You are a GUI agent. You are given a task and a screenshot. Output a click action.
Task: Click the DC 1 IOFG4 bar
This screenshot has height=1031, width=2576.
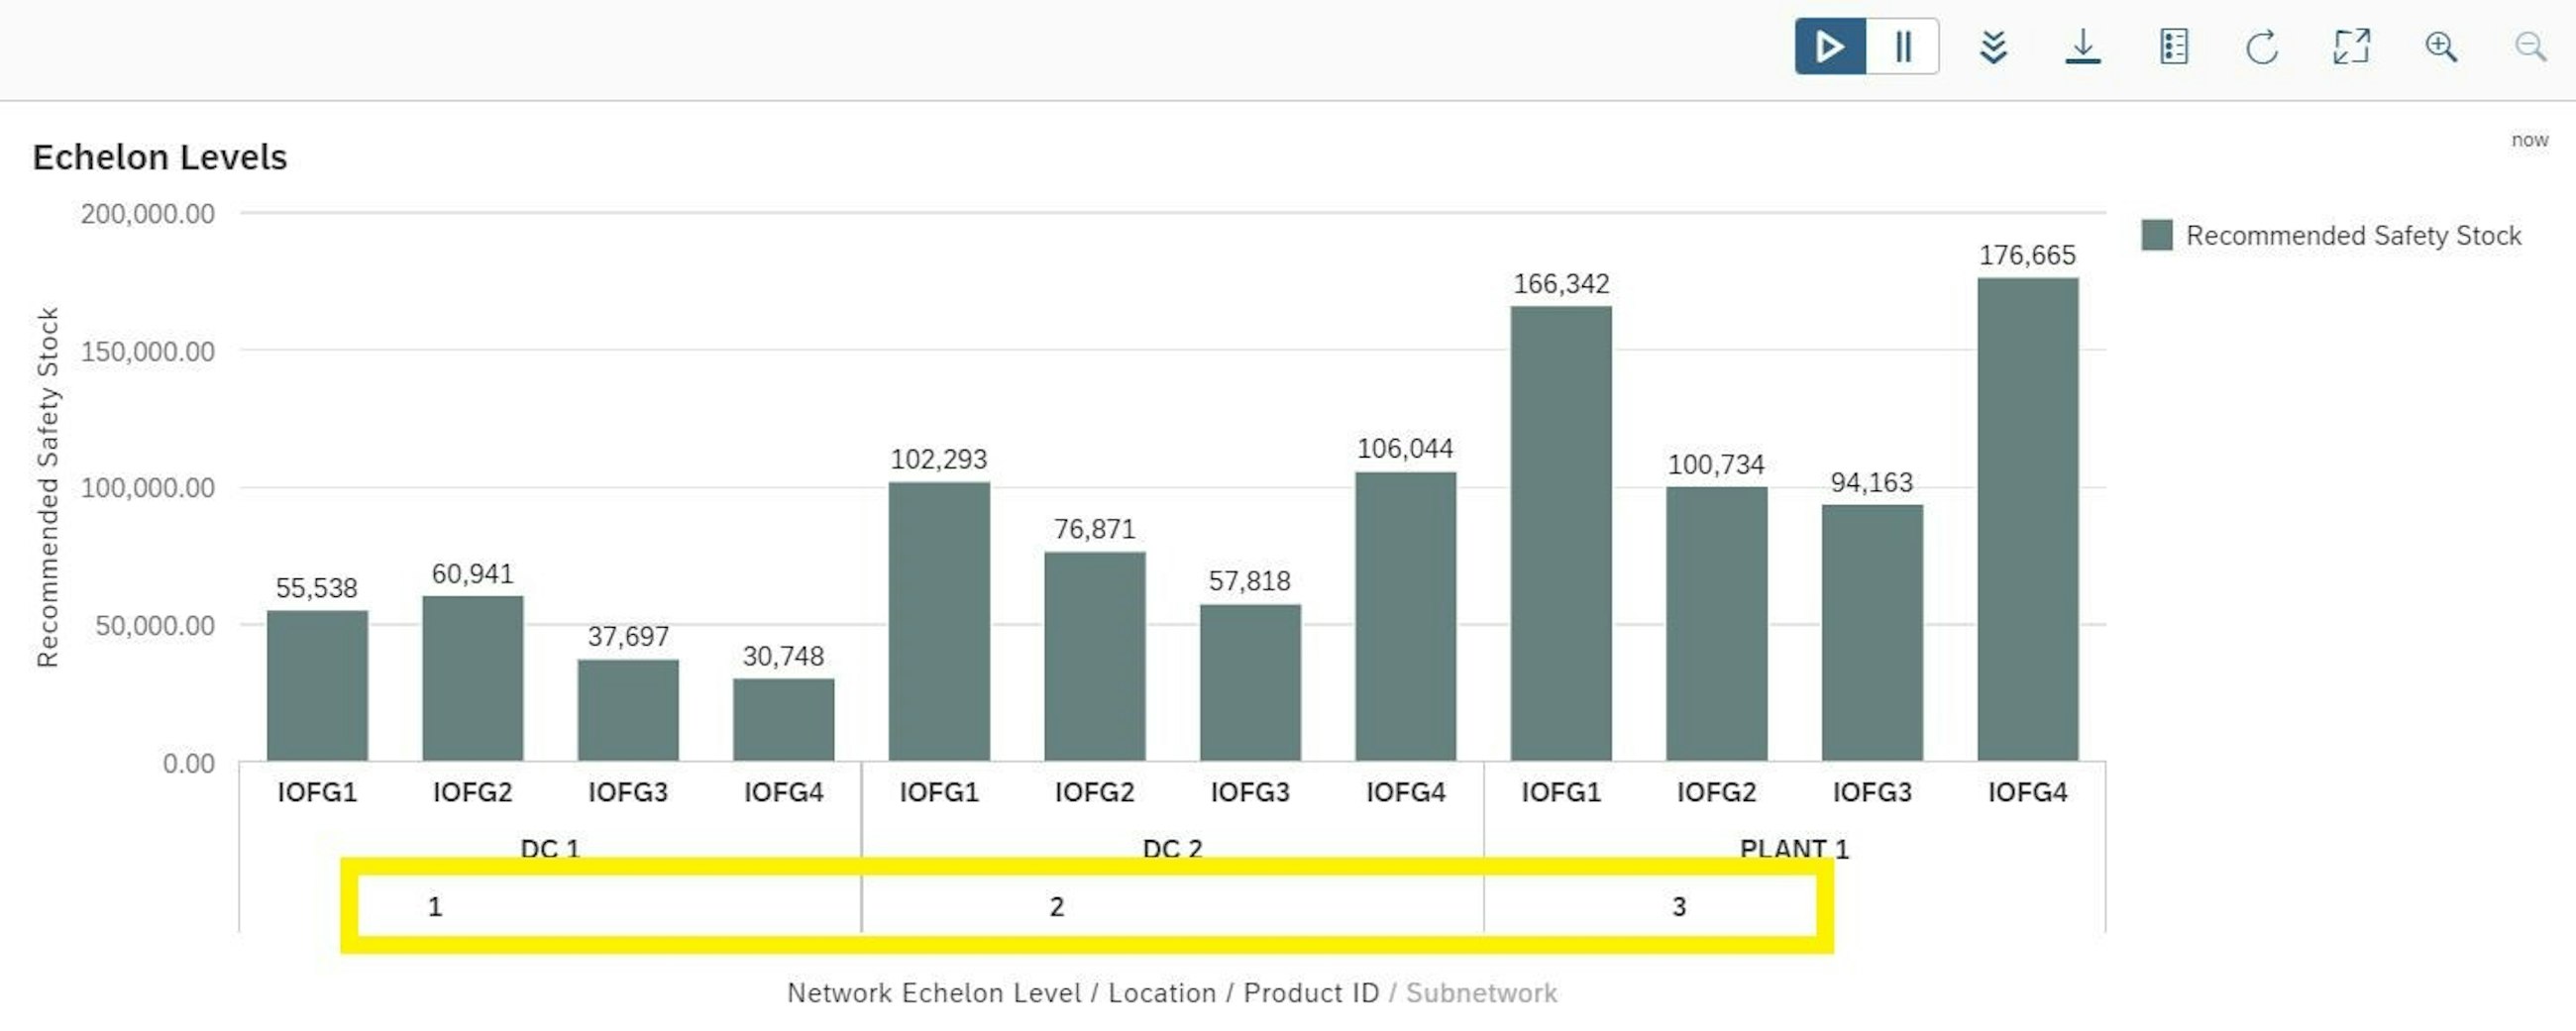(x=783, y=719)
